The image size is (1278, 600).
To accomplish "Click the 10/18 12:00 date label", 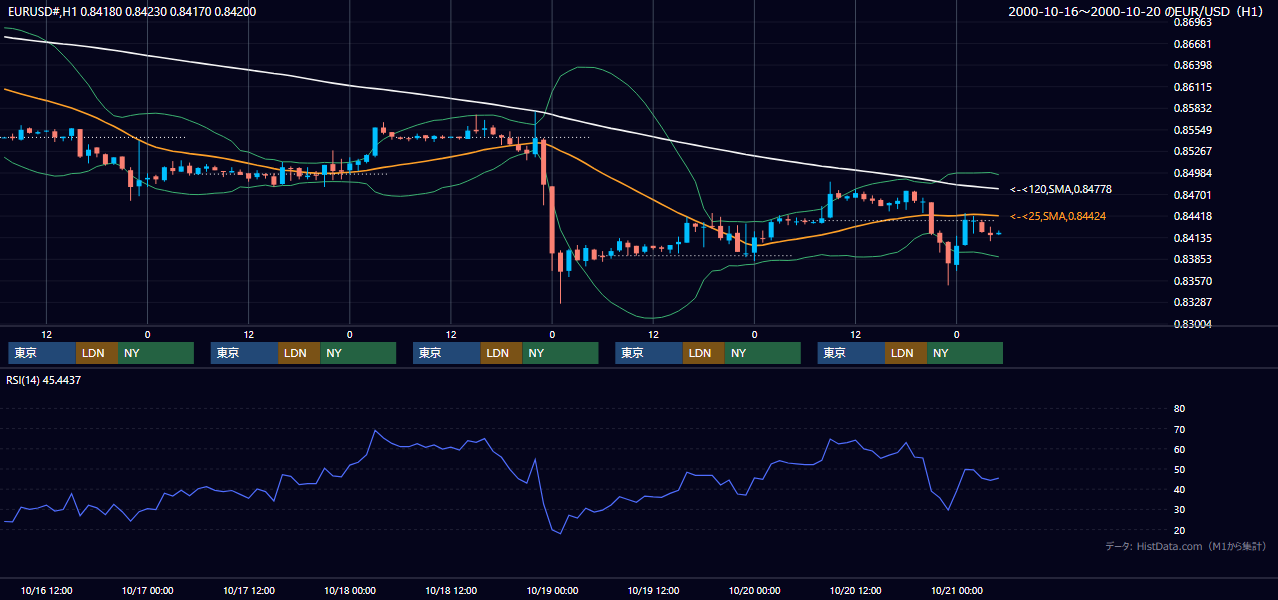I will pyautogui.click(x=451, y=590).
